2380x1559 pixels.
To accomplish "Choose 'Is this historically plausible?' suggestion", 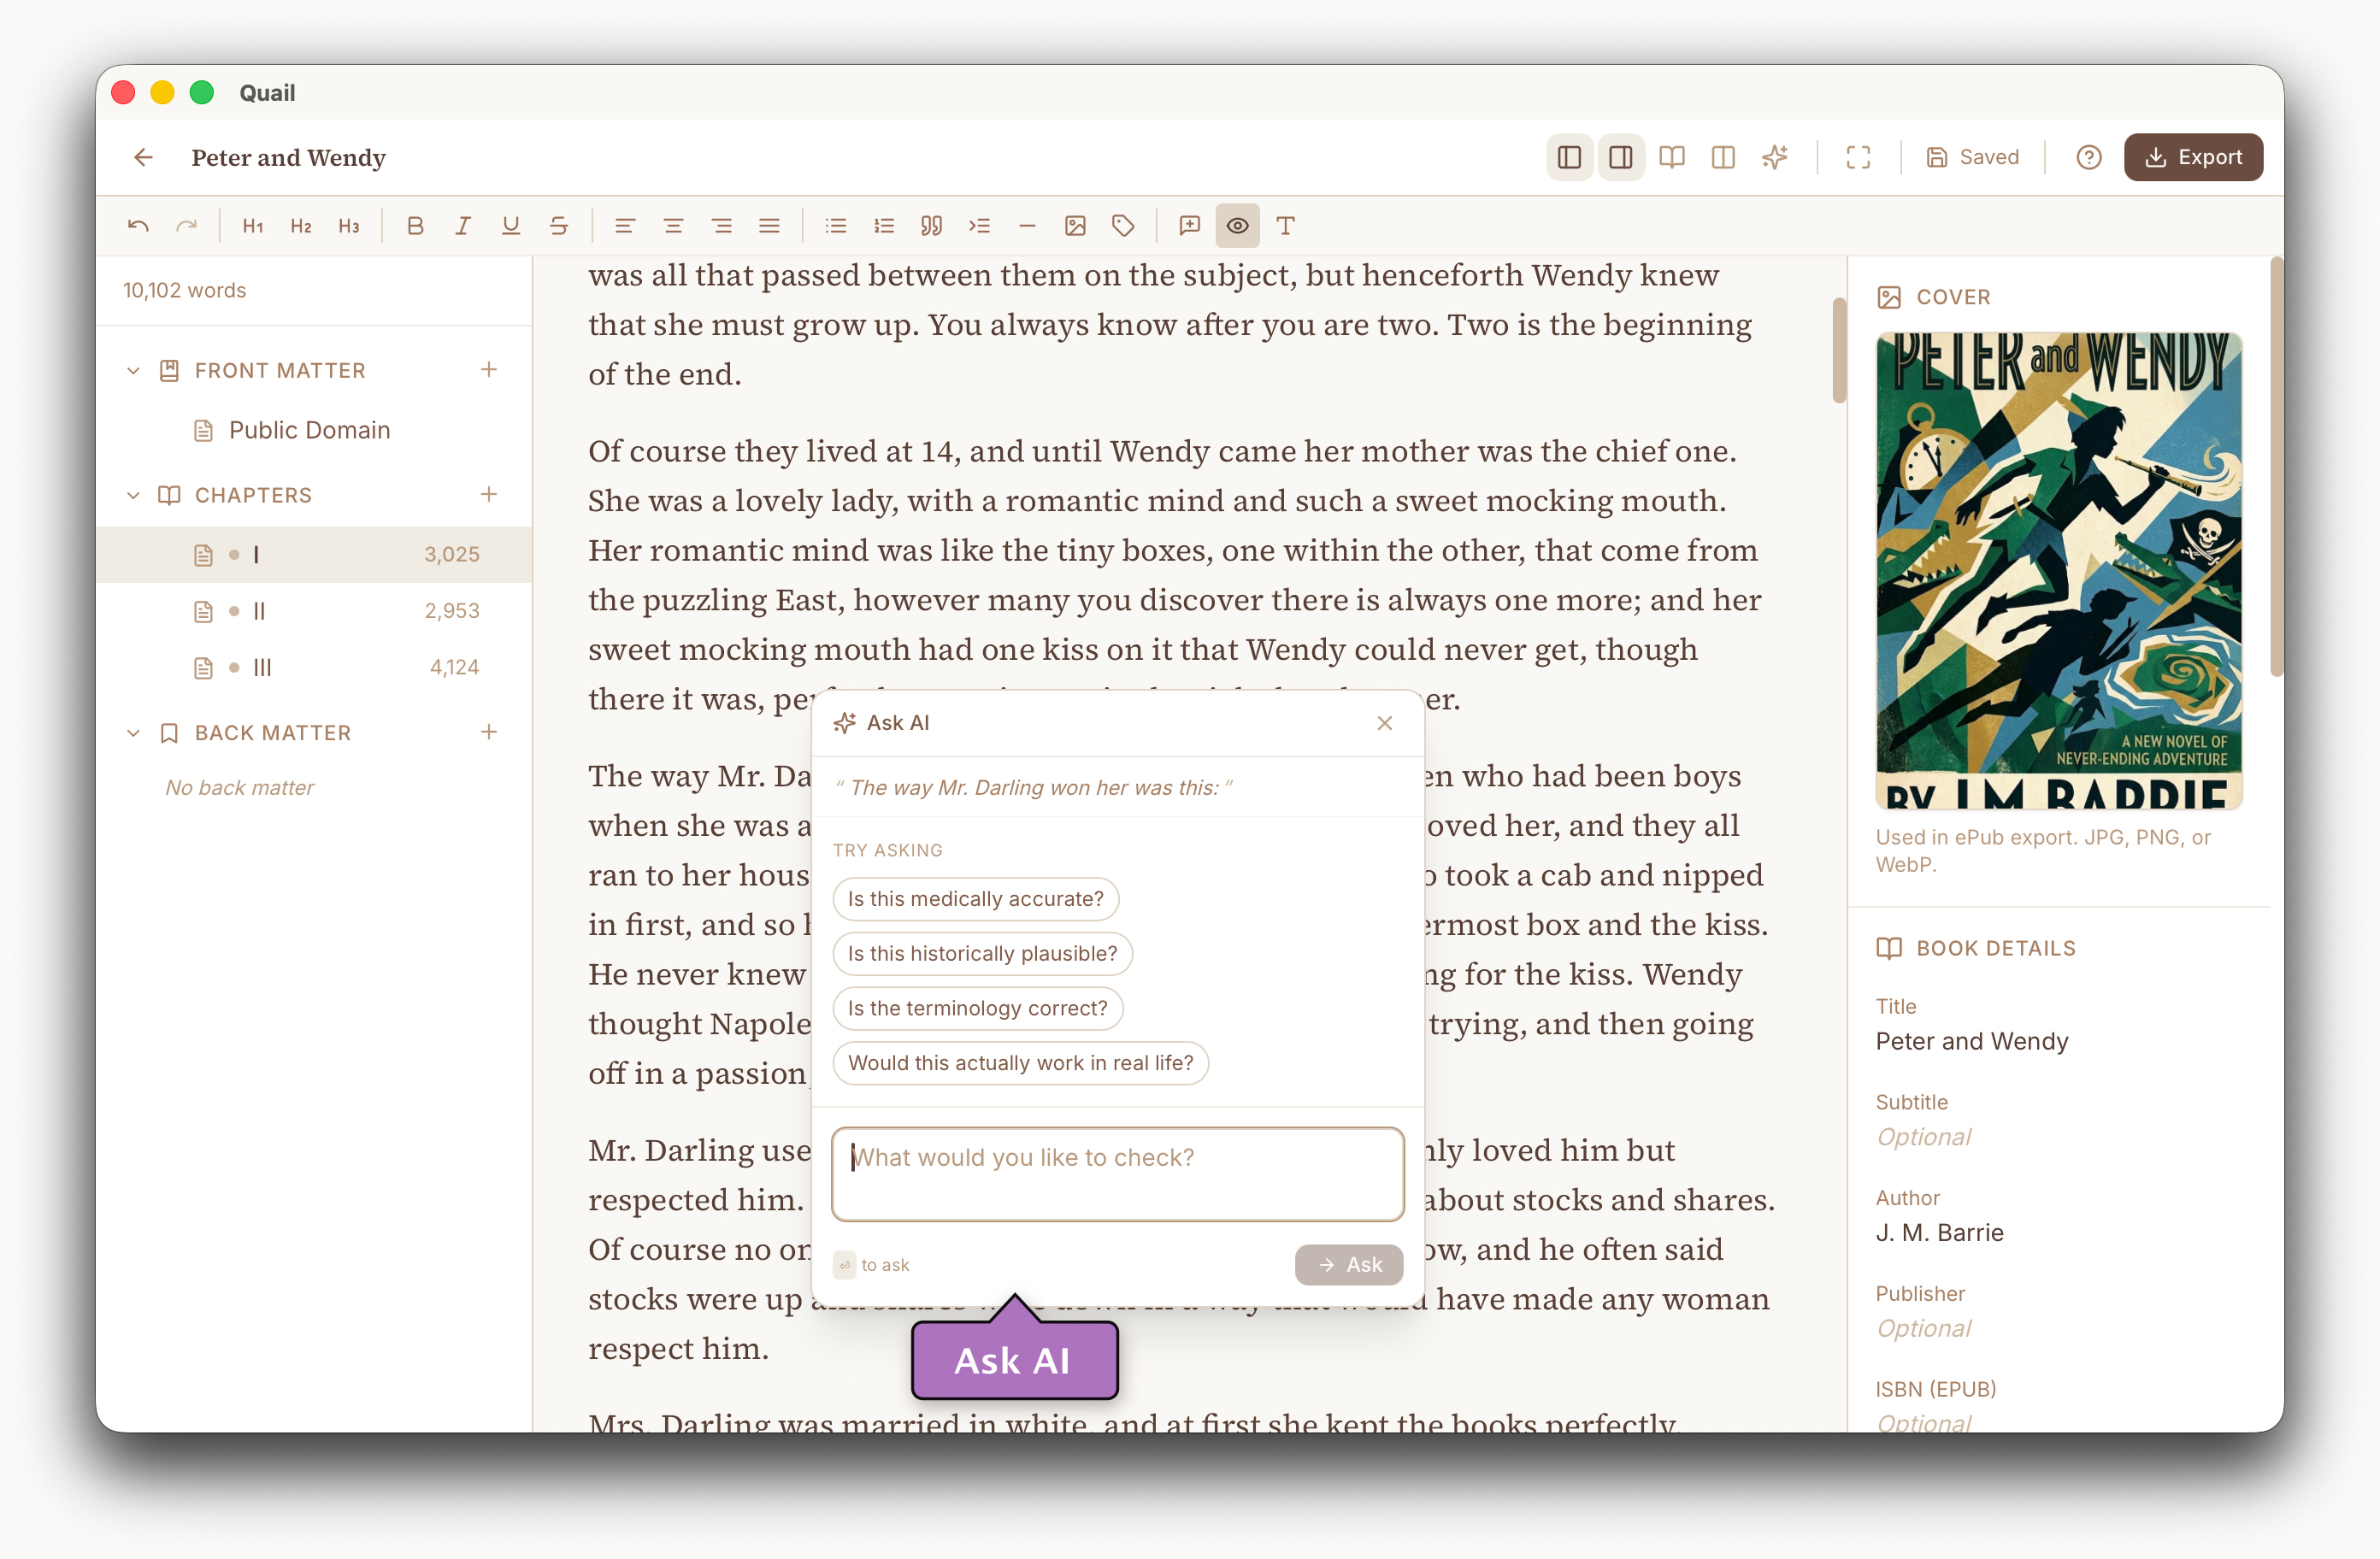I will tap(982, 953).
